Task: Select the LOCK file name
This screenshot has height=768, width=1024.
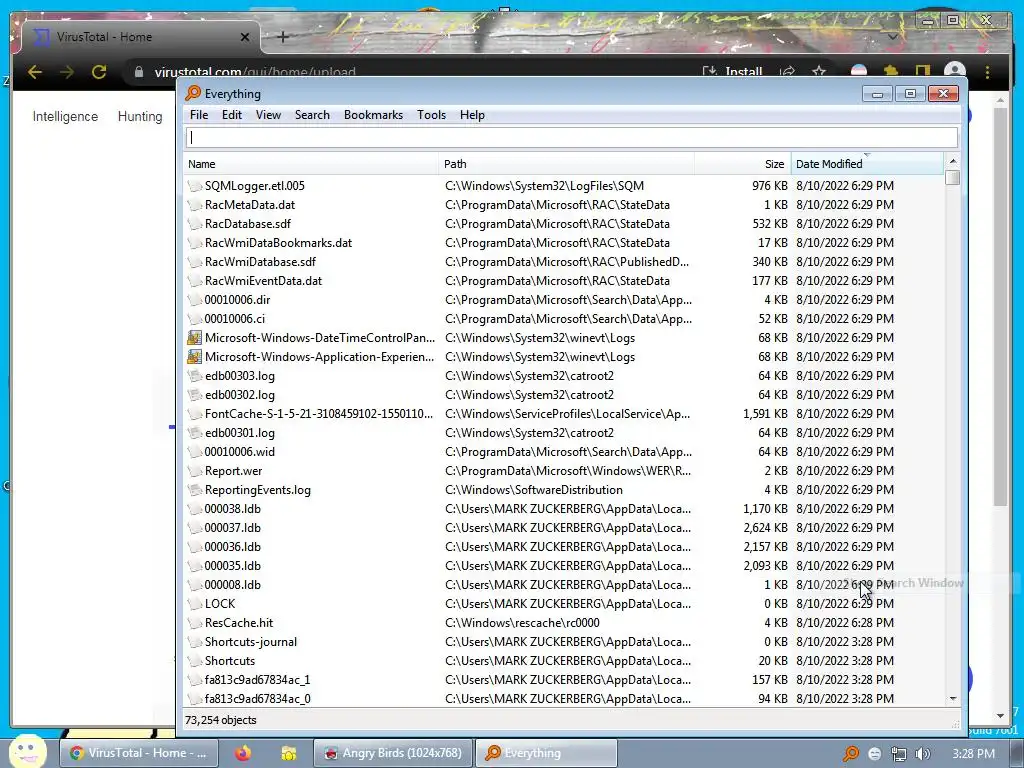Action: tap(219, 604)
